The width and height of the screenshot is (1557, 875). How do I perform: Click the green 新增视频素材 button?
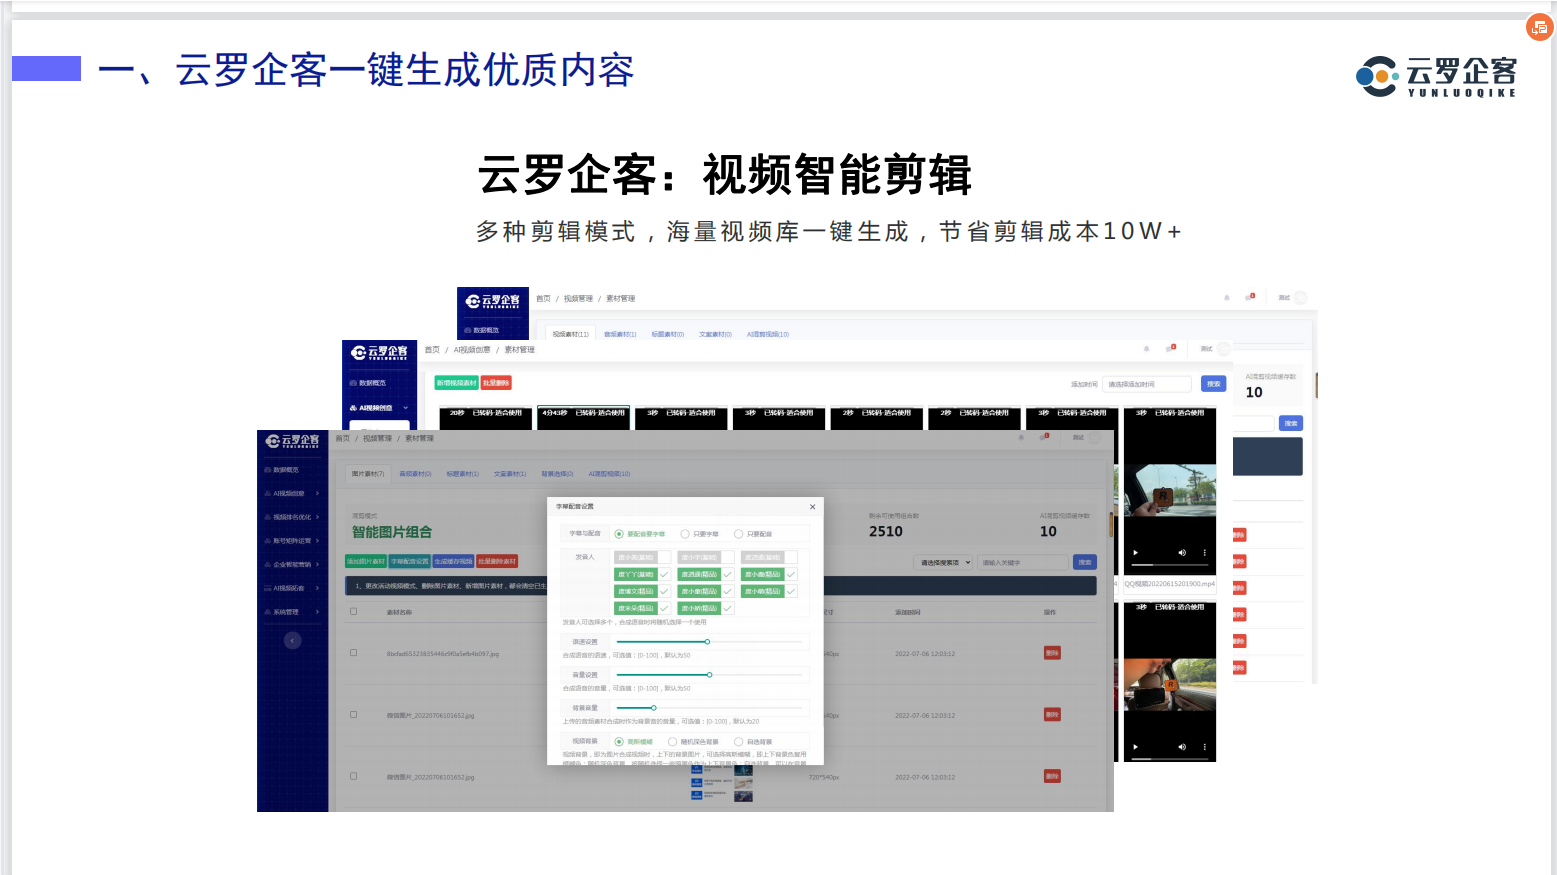[457, 383]
